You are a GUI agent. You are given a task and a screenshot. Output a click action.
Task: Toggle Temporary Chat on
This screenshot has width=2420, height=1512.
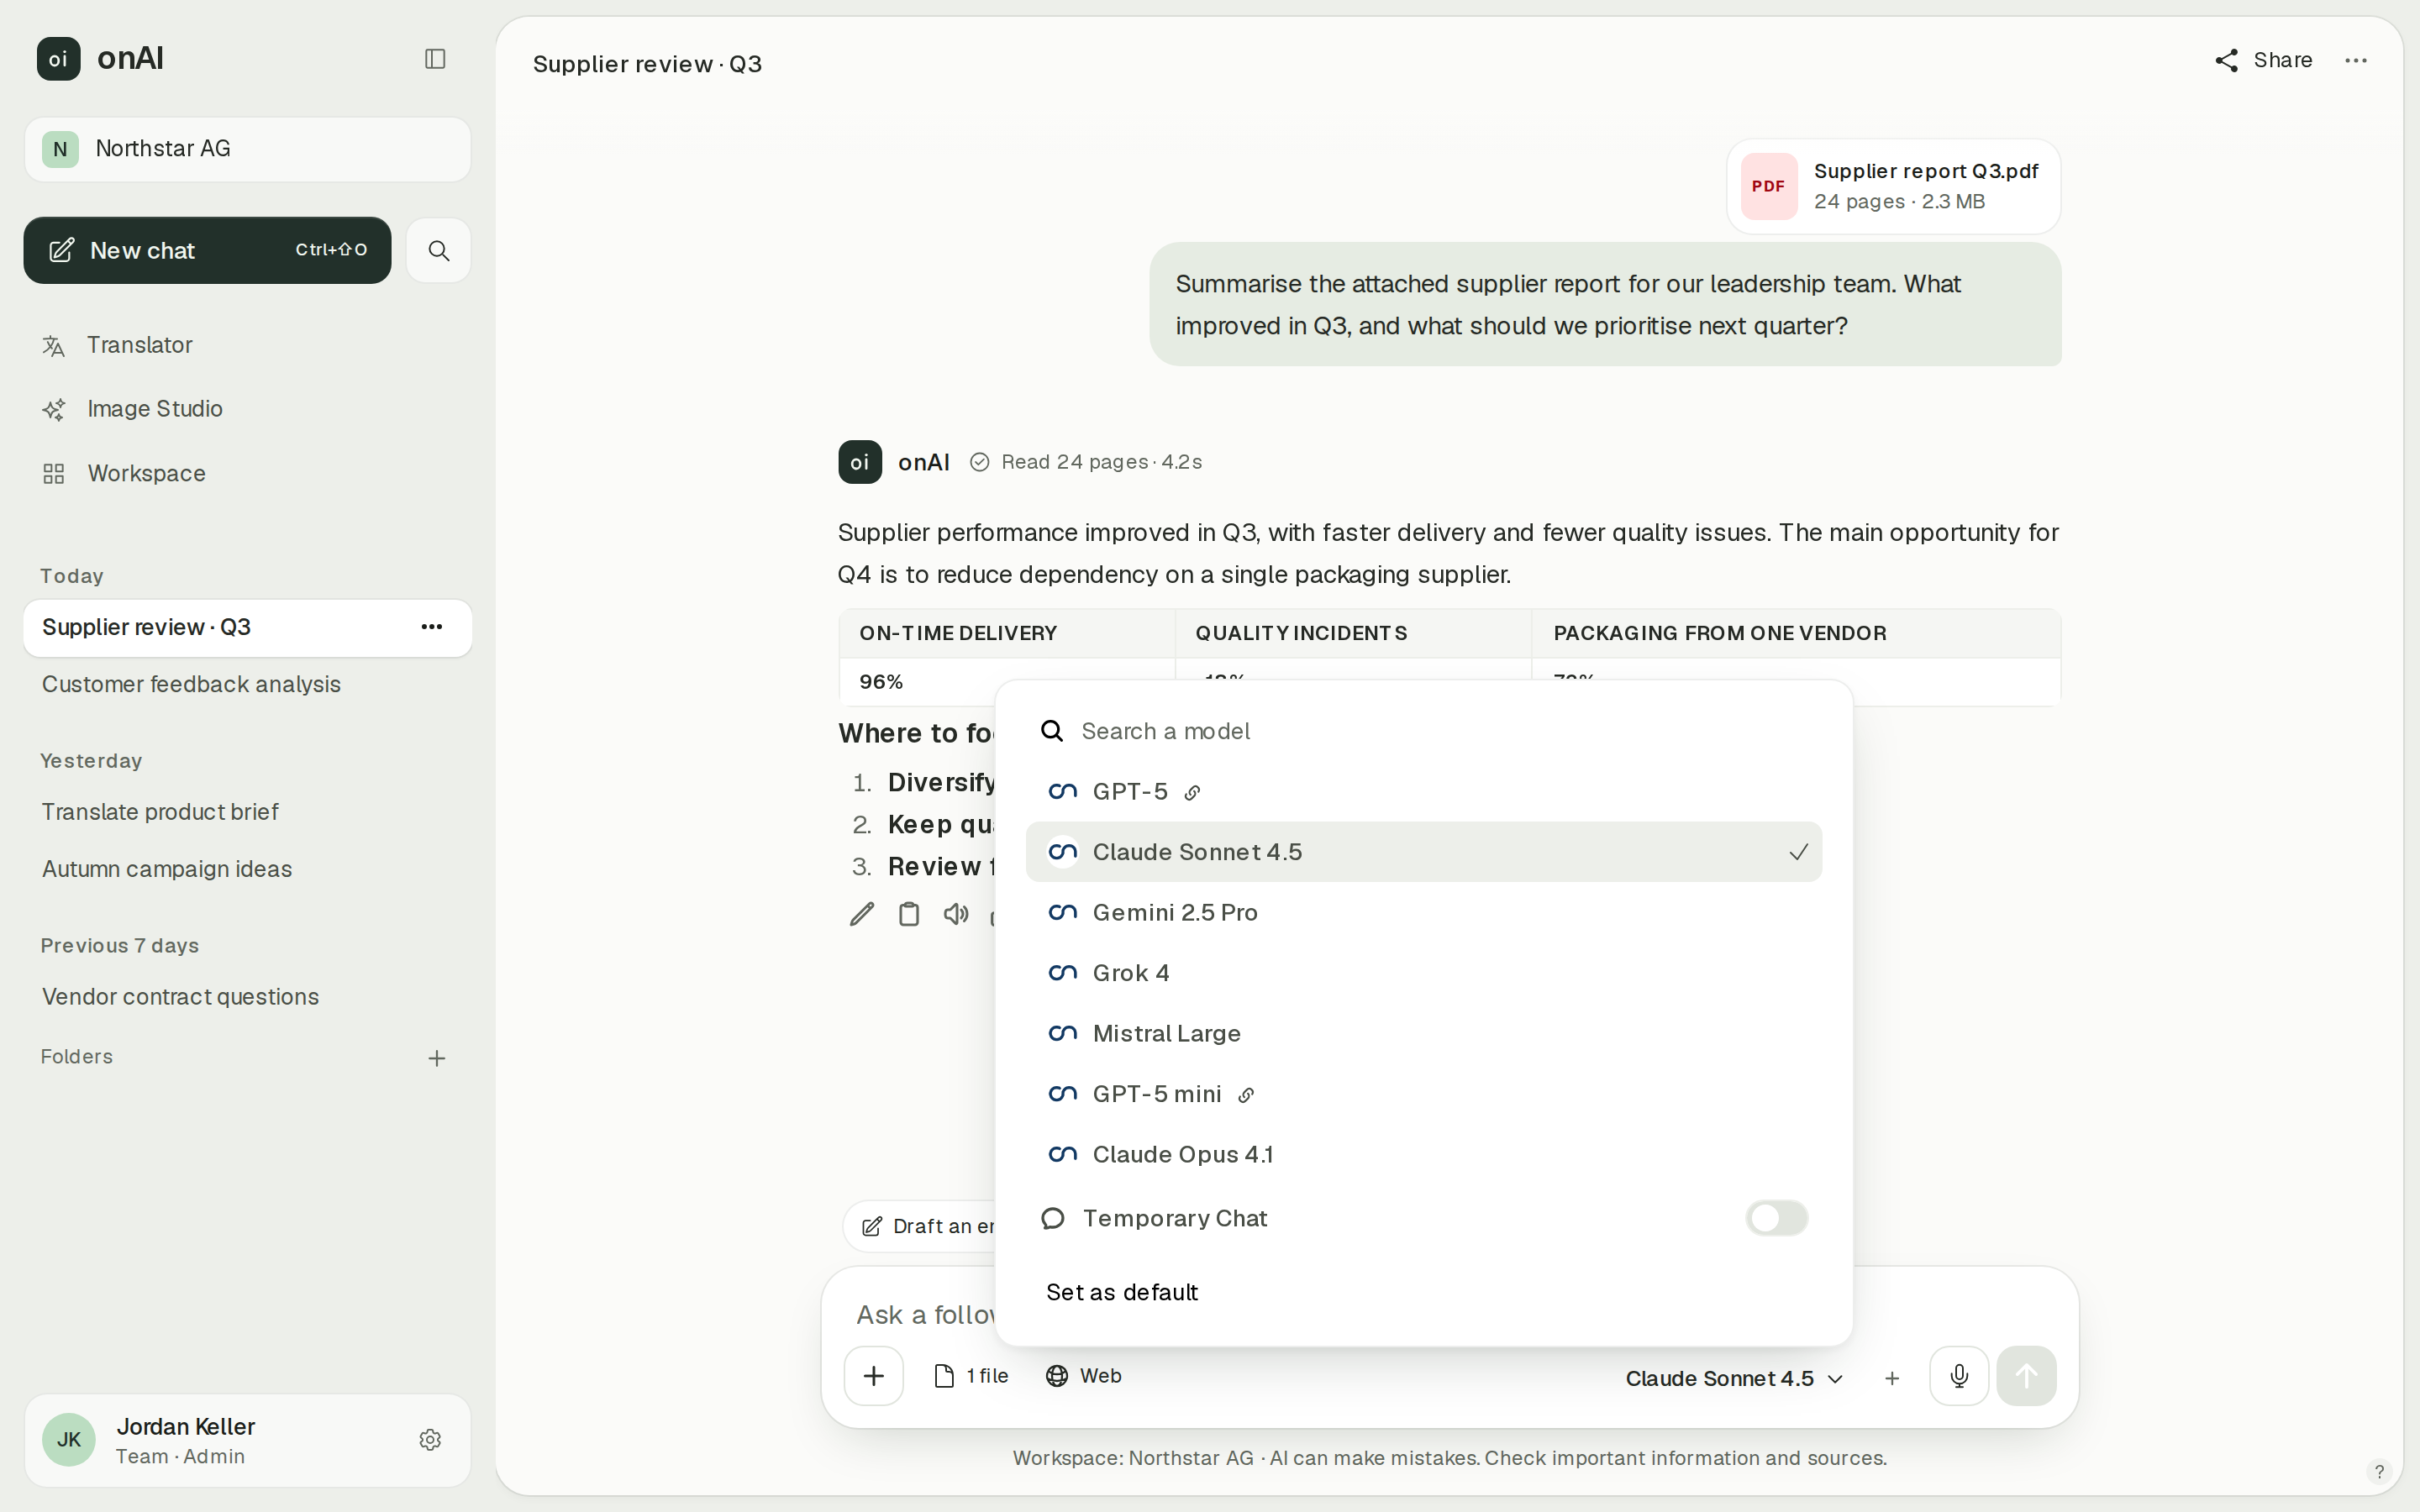point(1776,1218)
